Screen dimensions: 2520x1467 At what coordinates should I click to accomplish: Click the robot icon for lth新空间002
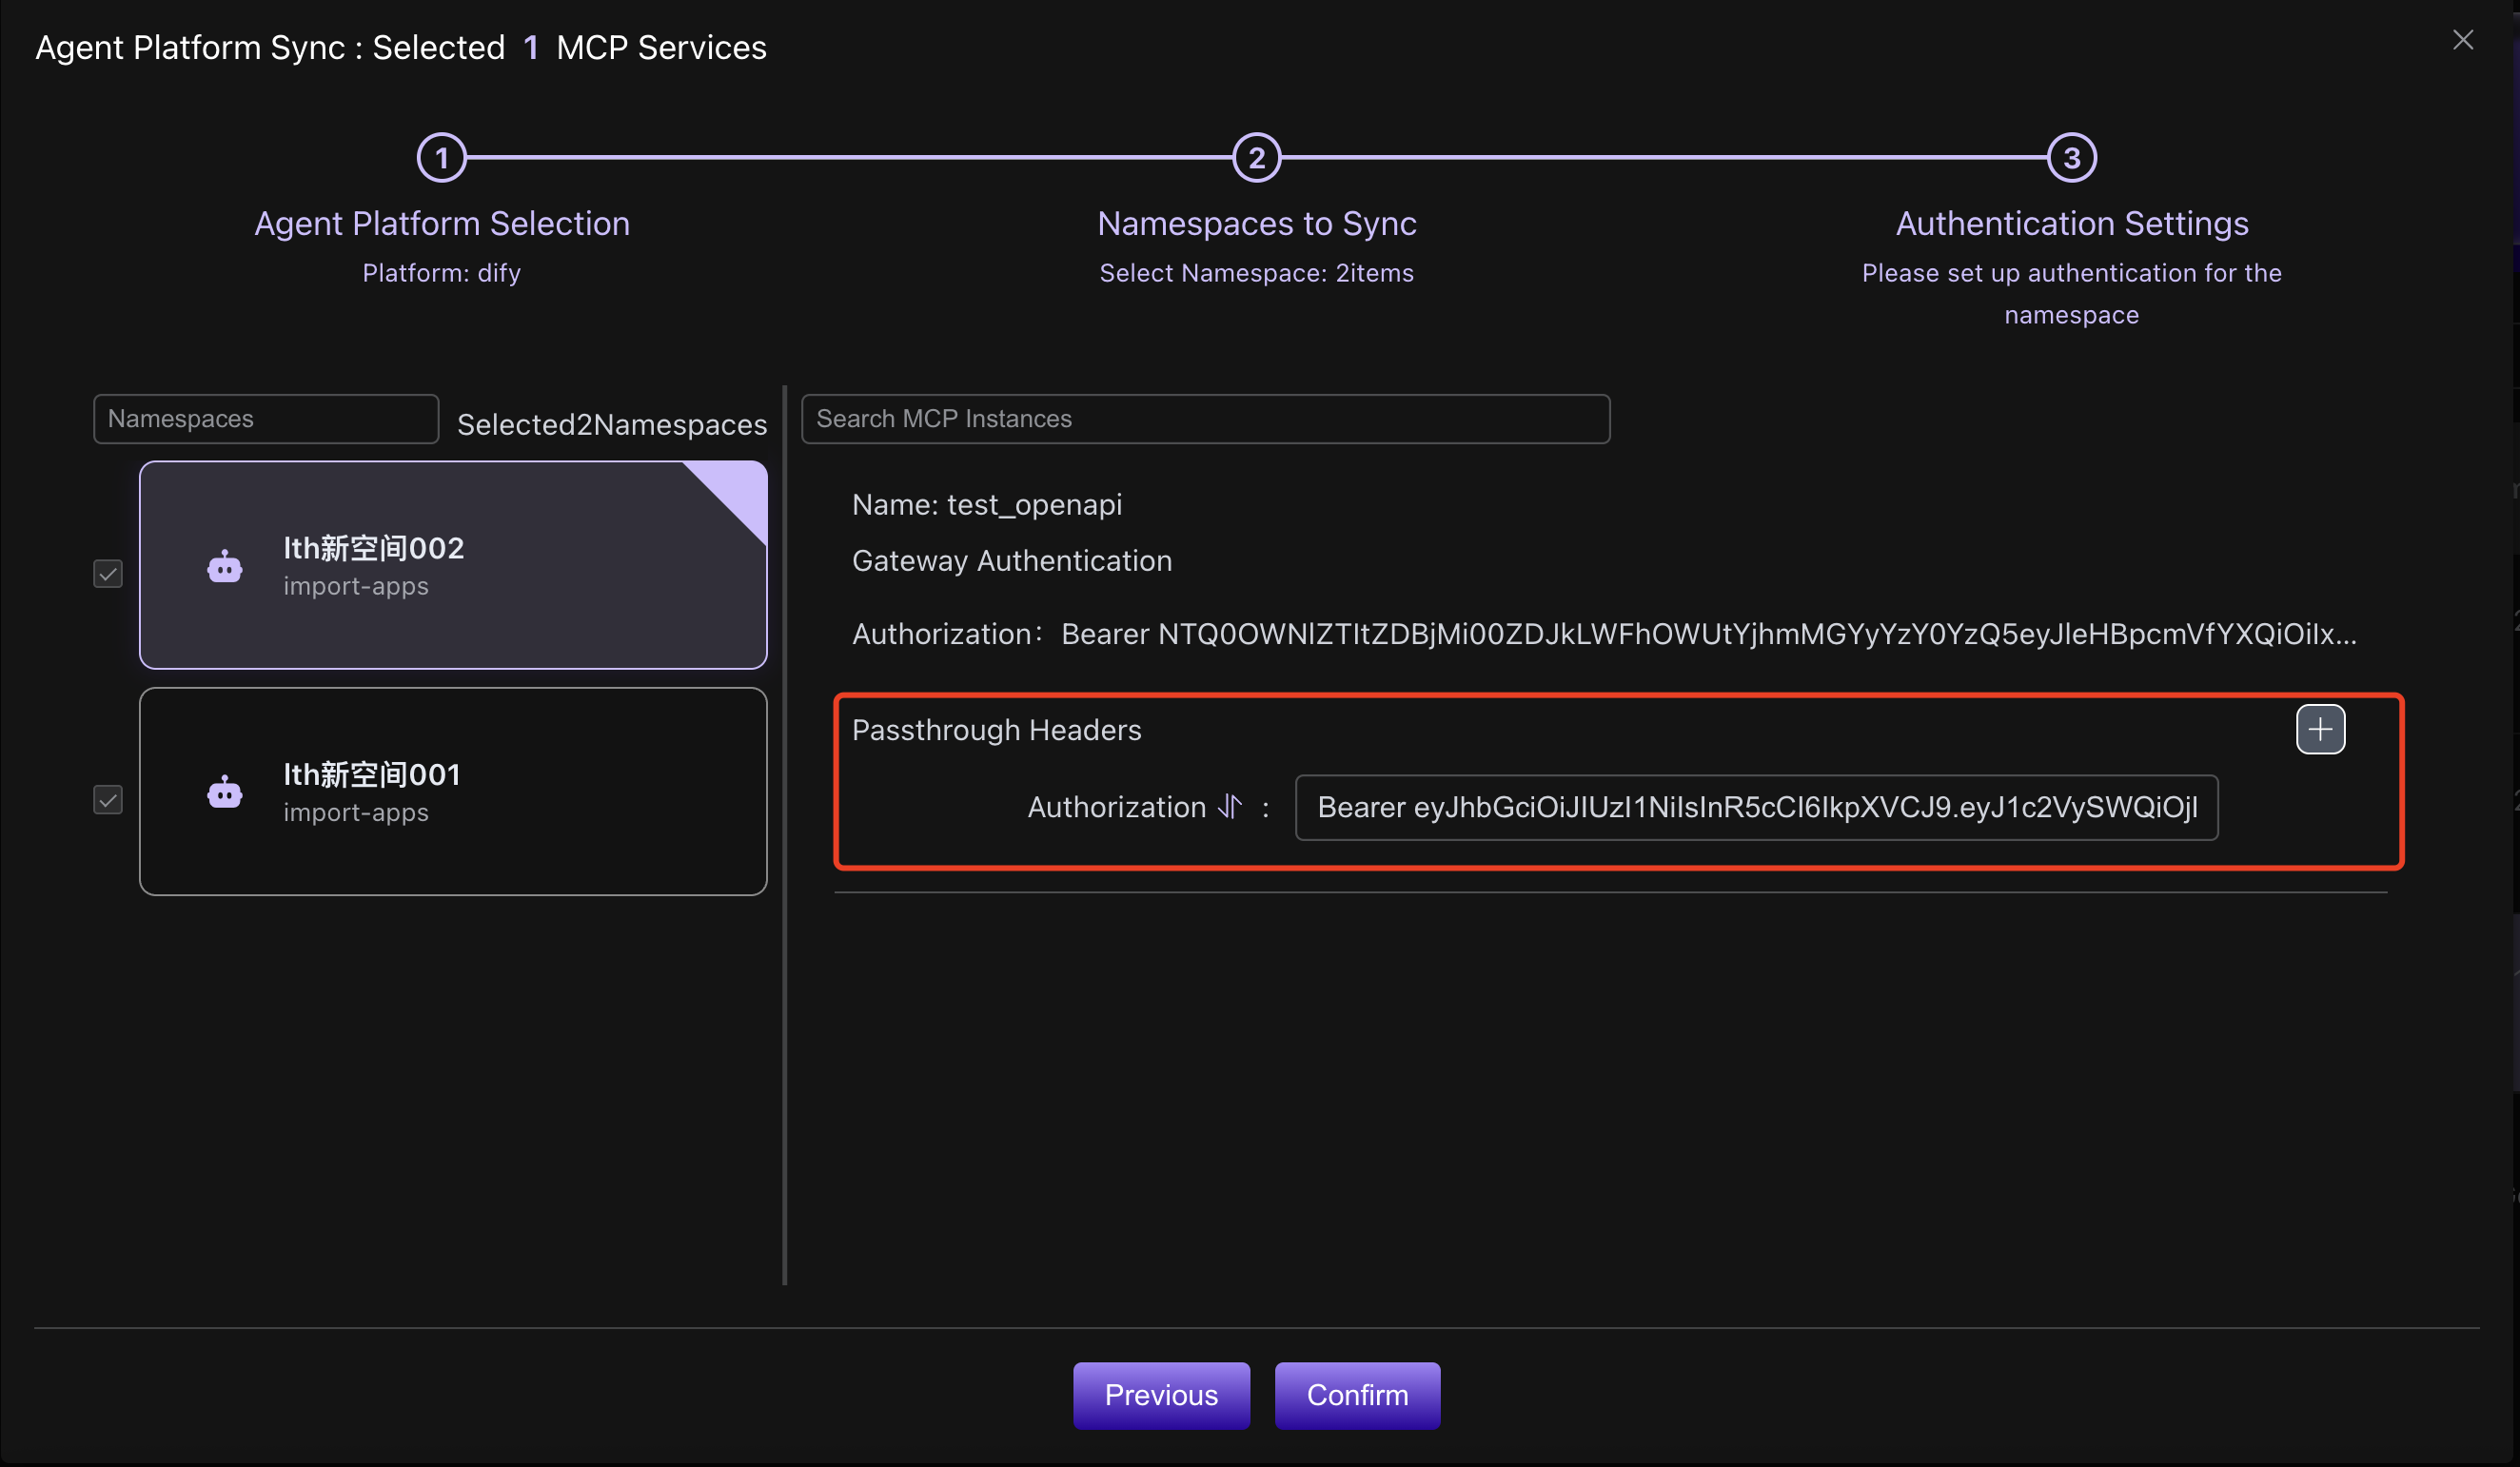(x=225, y=566)
